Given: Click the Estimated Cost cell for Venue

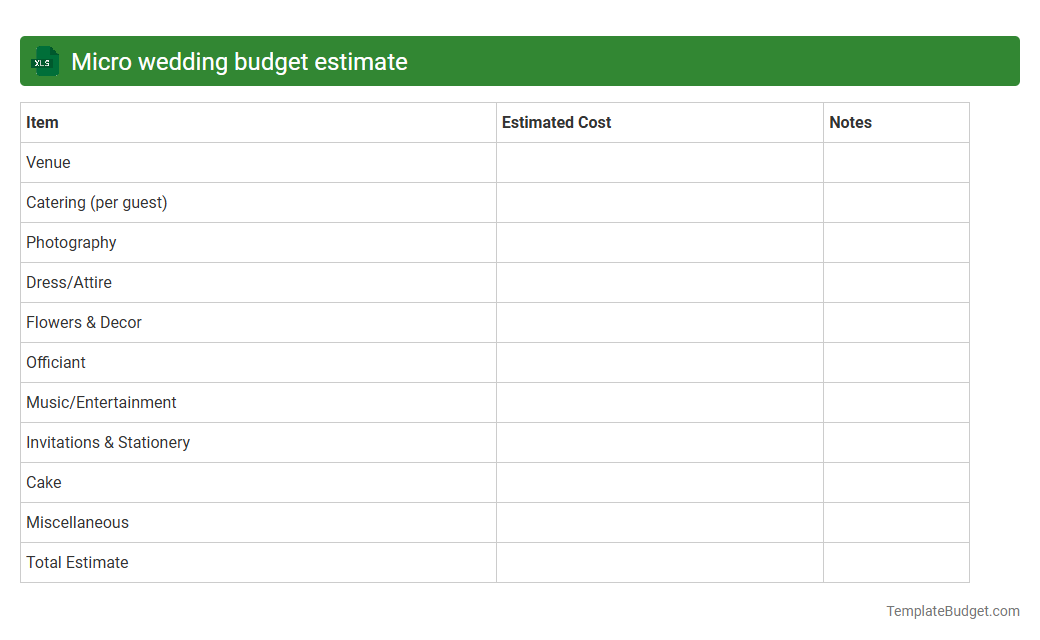Looking at the screenshot, I should pos(660,162).
